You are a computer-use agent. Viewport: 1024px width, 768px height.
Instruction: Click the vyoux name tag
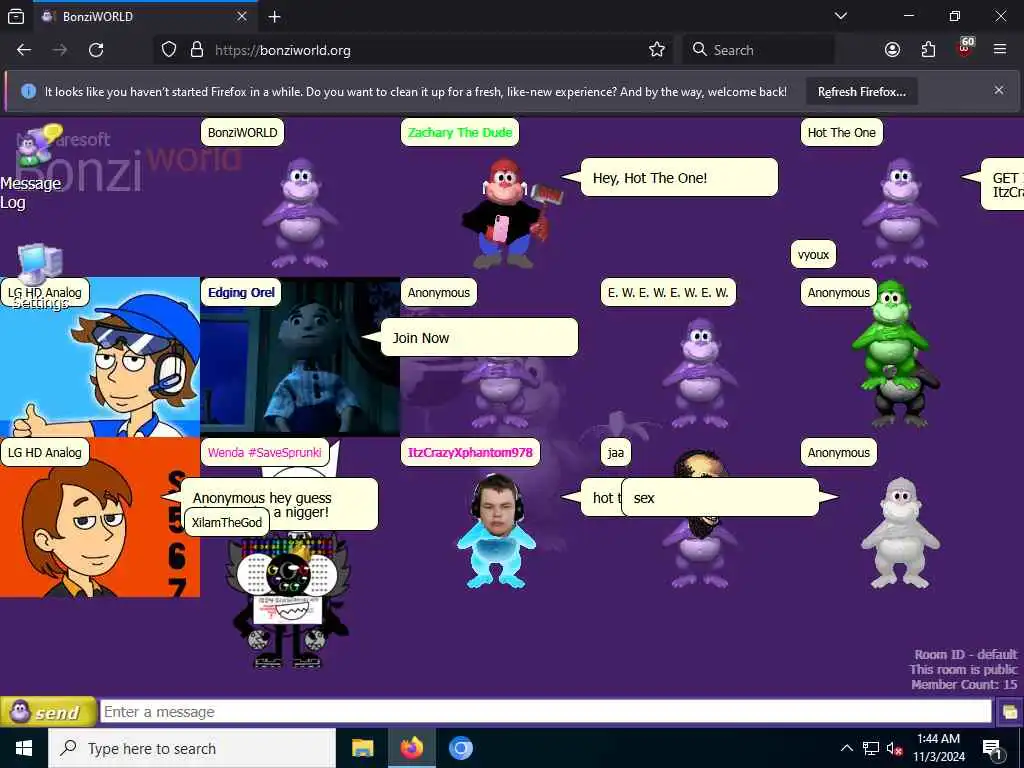click(x=813, y=255)
